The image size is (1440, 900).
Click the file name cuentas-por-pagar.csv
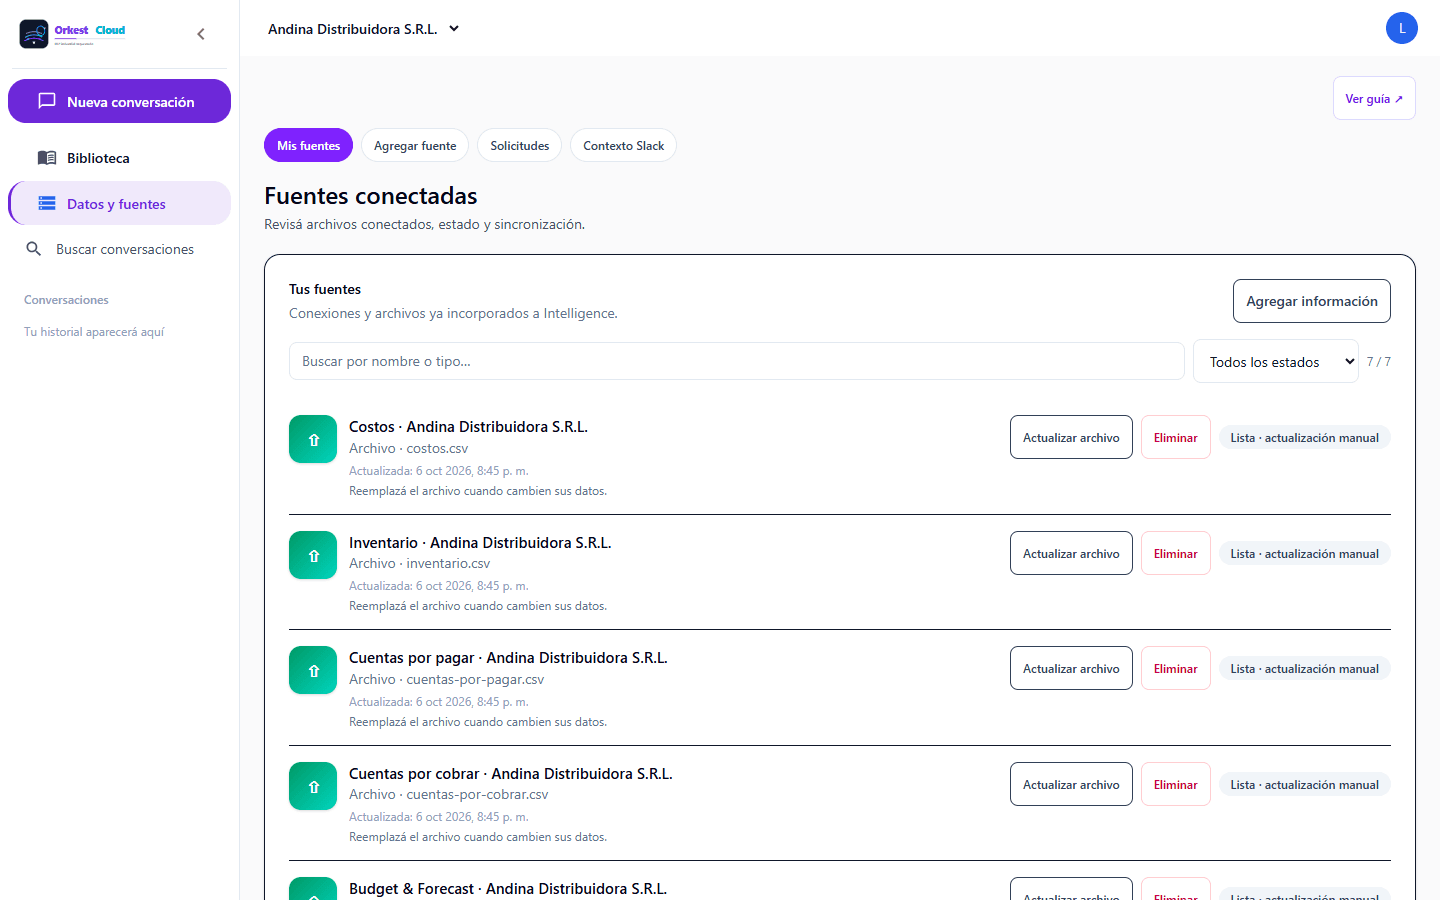pyautogui.click(x=475, y=680)
